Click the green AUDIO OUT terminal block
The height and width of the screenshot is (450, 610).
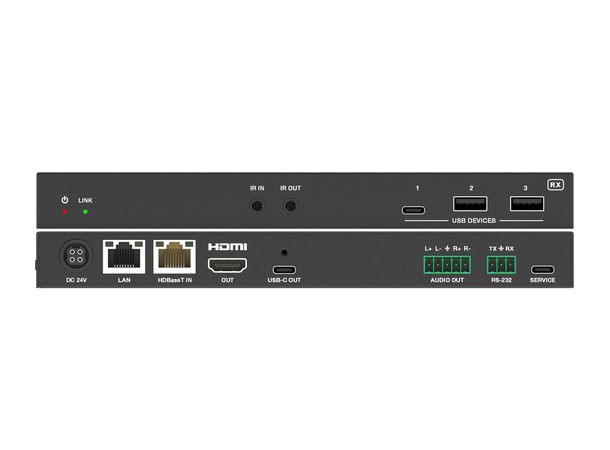click(447, 264)
